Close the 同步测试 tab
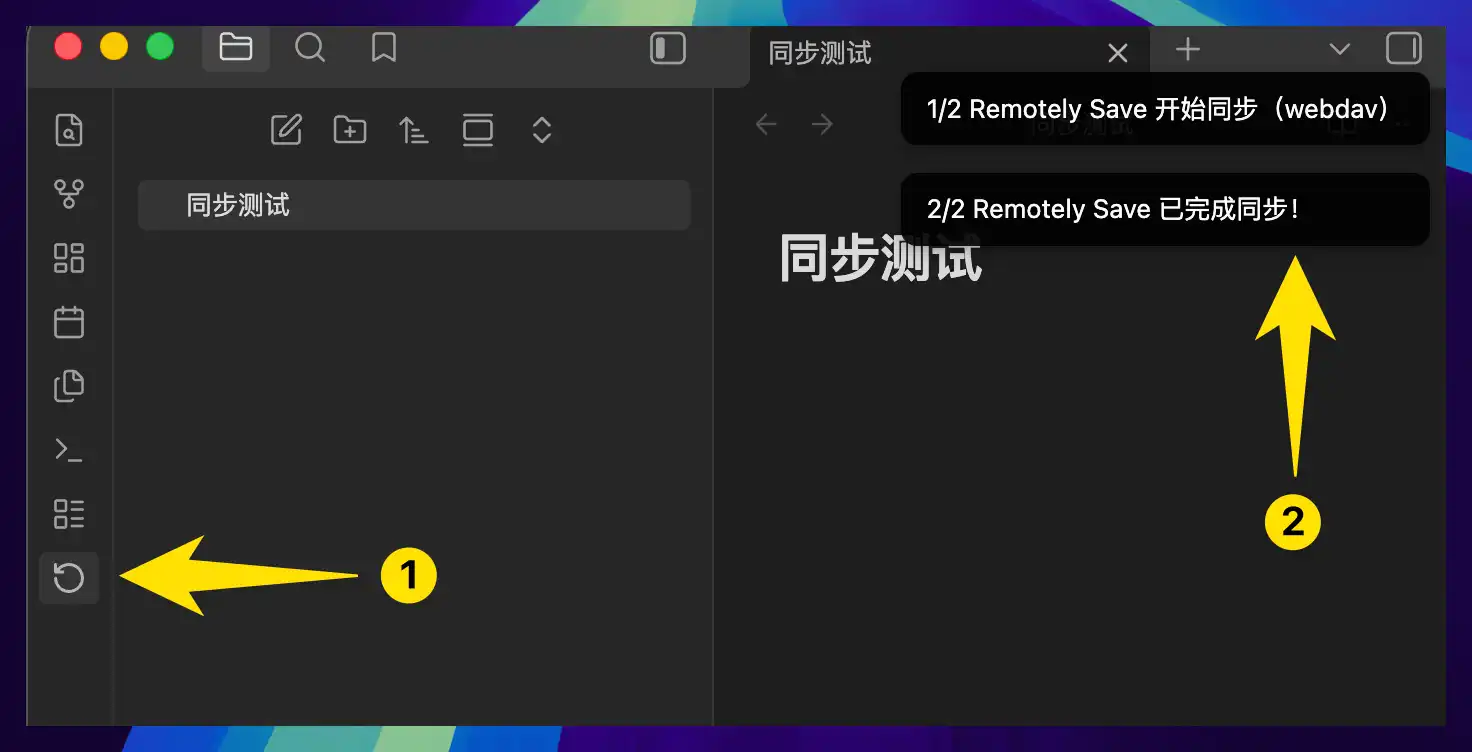1472x752 pixels. point(1118,53)
